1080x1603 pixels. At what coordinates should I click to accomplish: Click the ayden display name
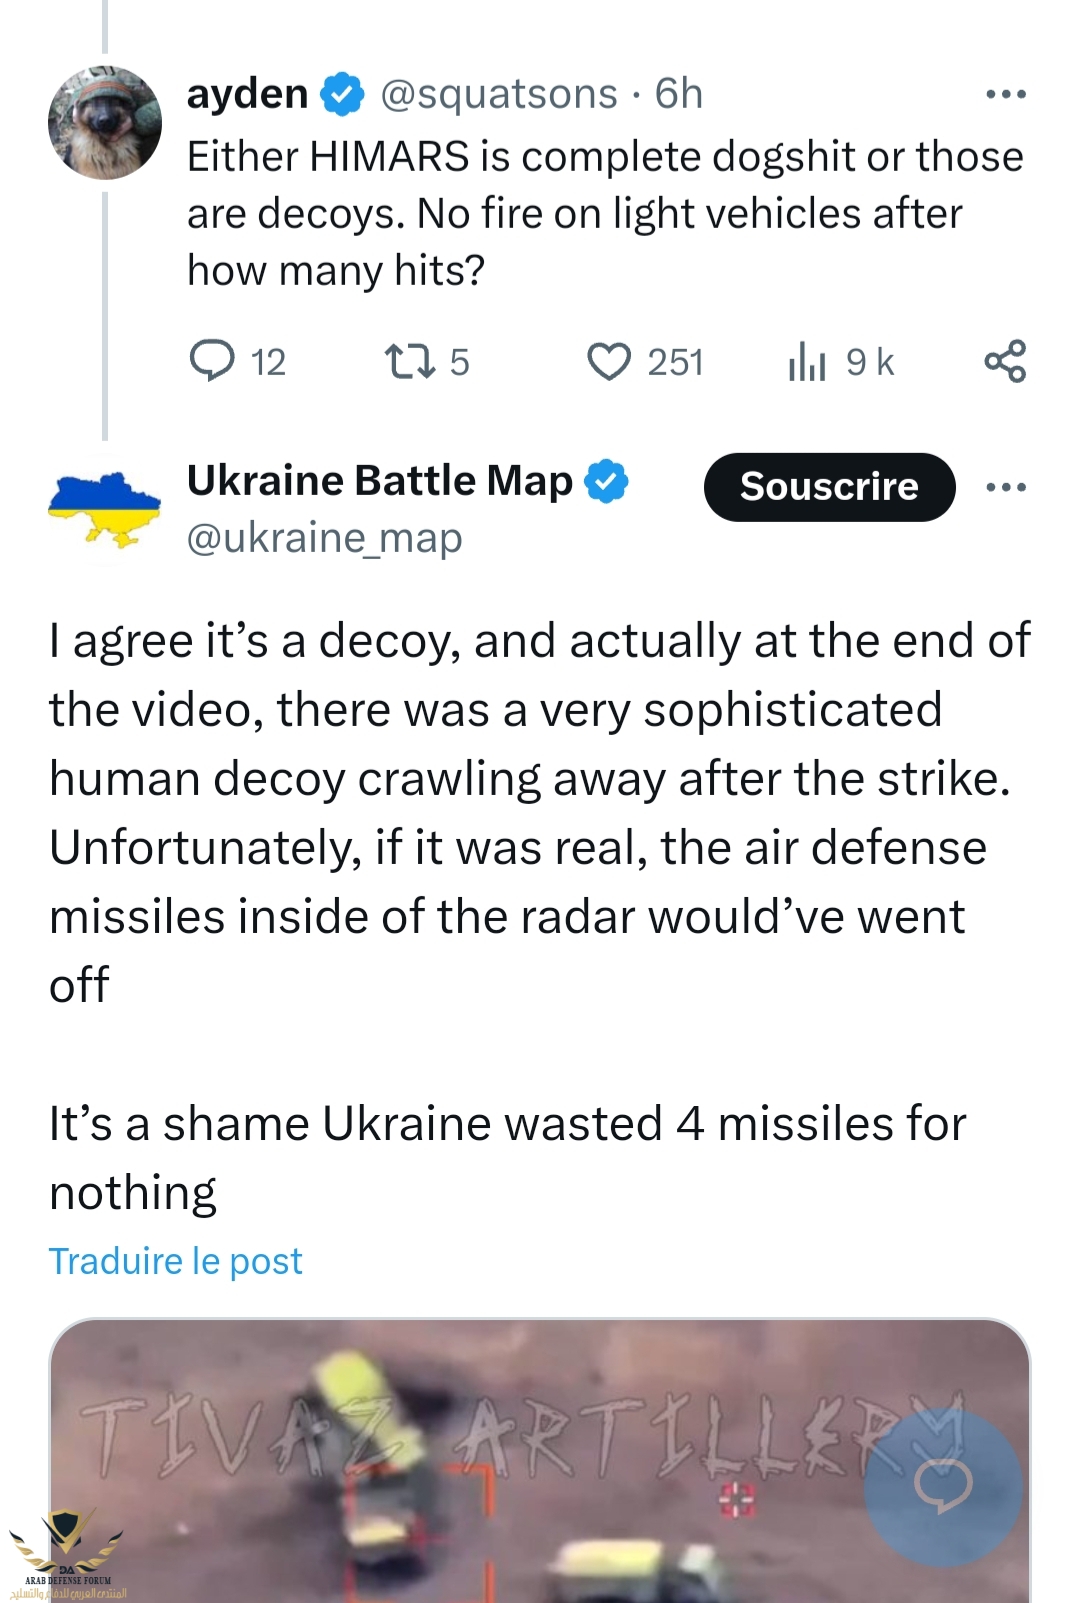[247, 94]
